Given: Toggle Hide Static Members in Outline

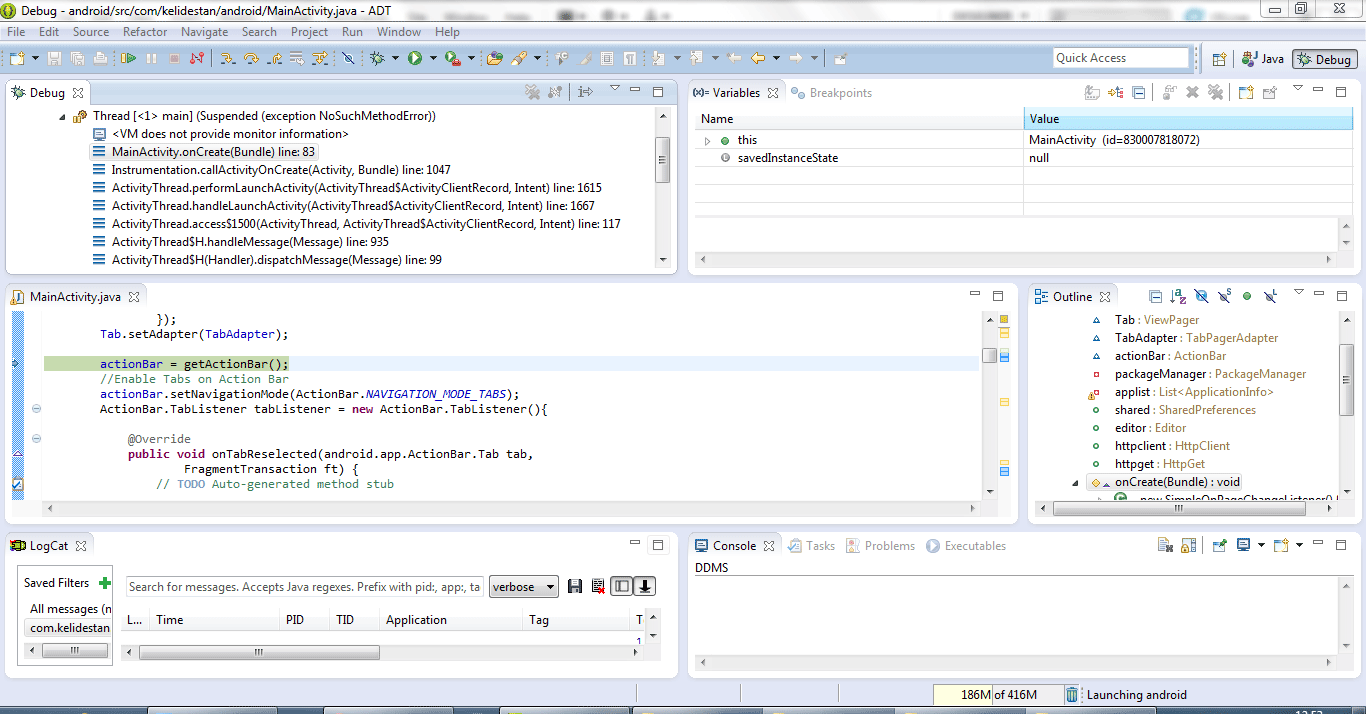Looking at the screenshot, I should point(1224,297).
